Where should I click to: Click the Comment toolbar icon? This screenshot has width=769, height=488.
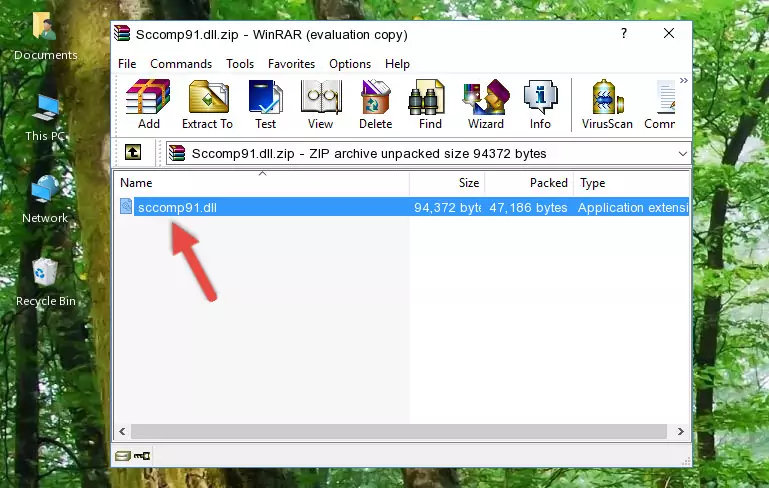pyautogui.click(x=660, y=104)
